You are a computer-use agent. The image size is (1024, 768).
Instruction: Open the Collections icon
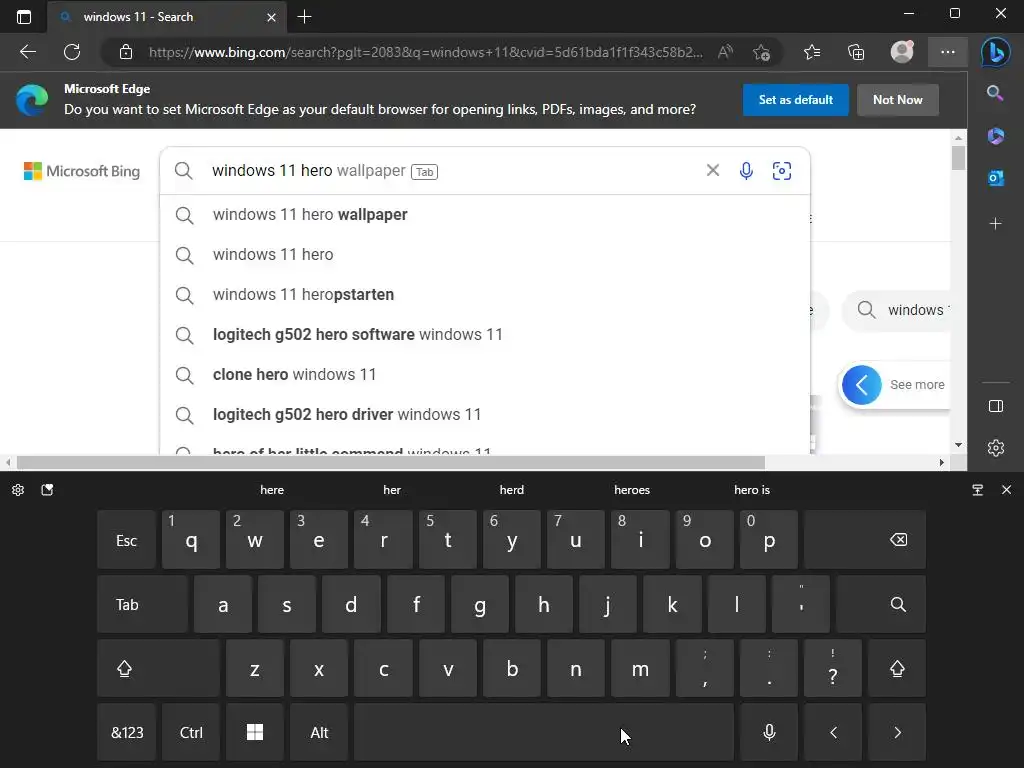tap(856, 52)
